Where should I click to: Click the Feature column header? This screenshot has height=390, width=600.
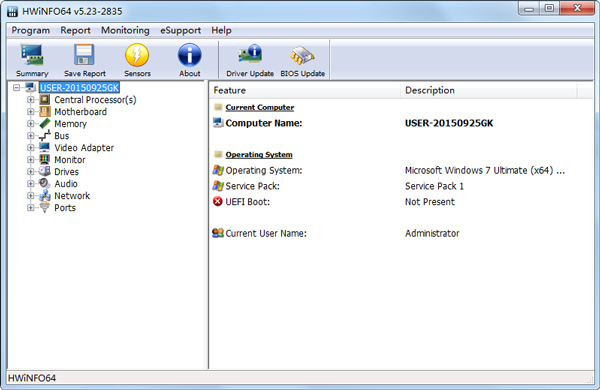click(x=305, y=90)
